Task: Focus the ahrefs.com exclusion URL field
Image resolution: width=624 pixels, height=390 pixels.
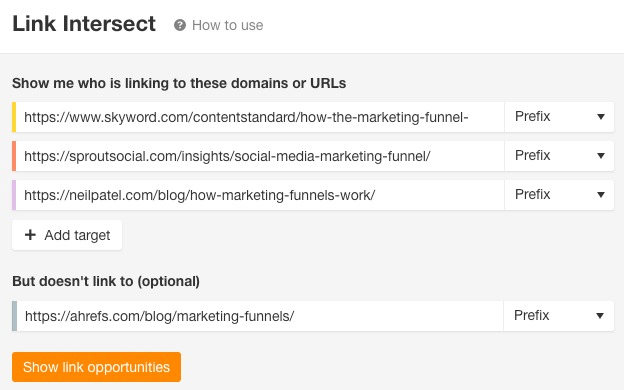Action: pos(260,316)
